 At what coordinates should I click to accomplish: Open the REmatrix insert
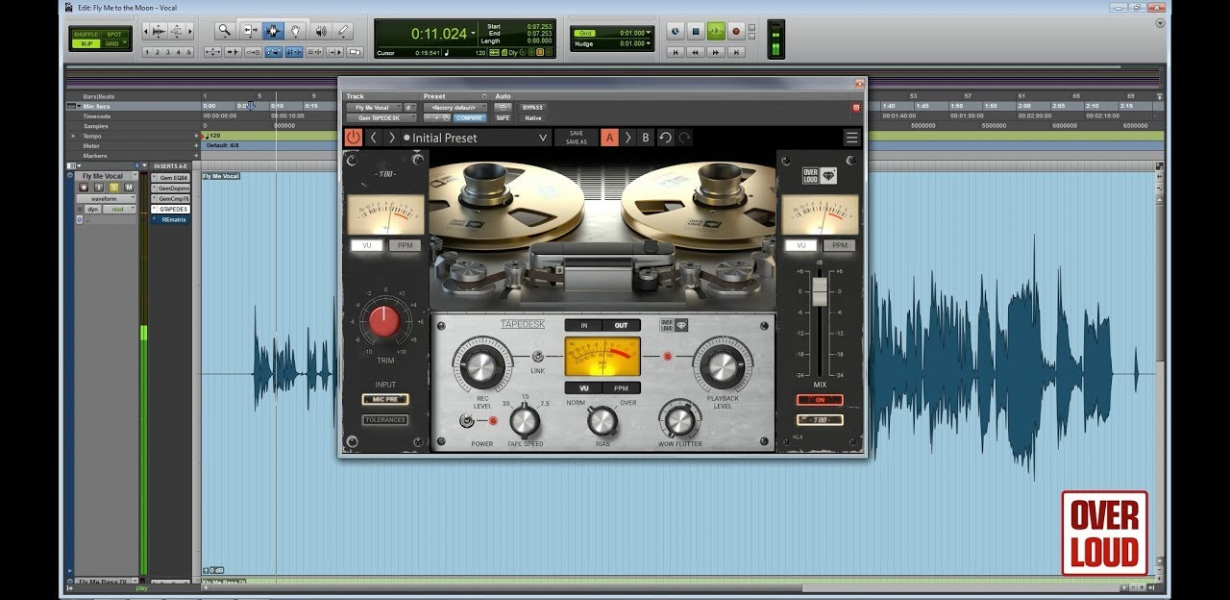(170, 219)
